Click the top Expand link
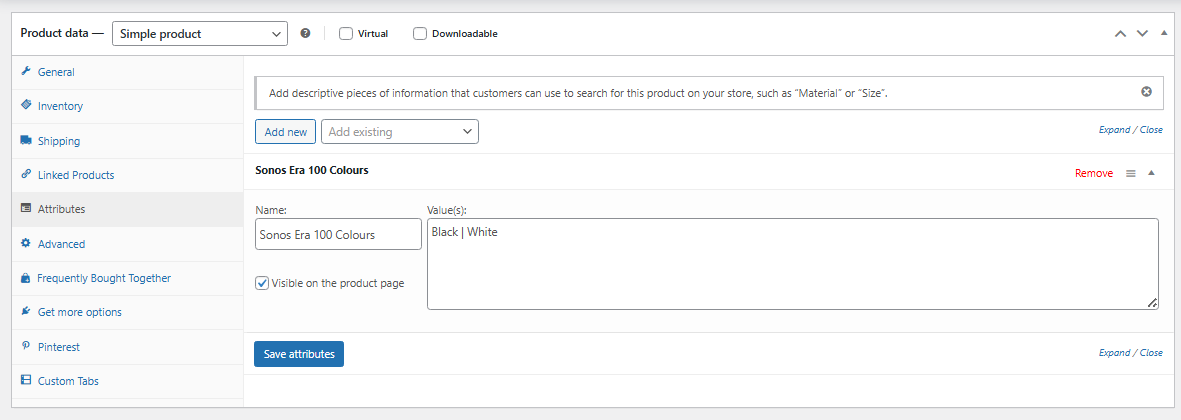This screenshot has width=1181, height=420. [x=1114, y=129]
